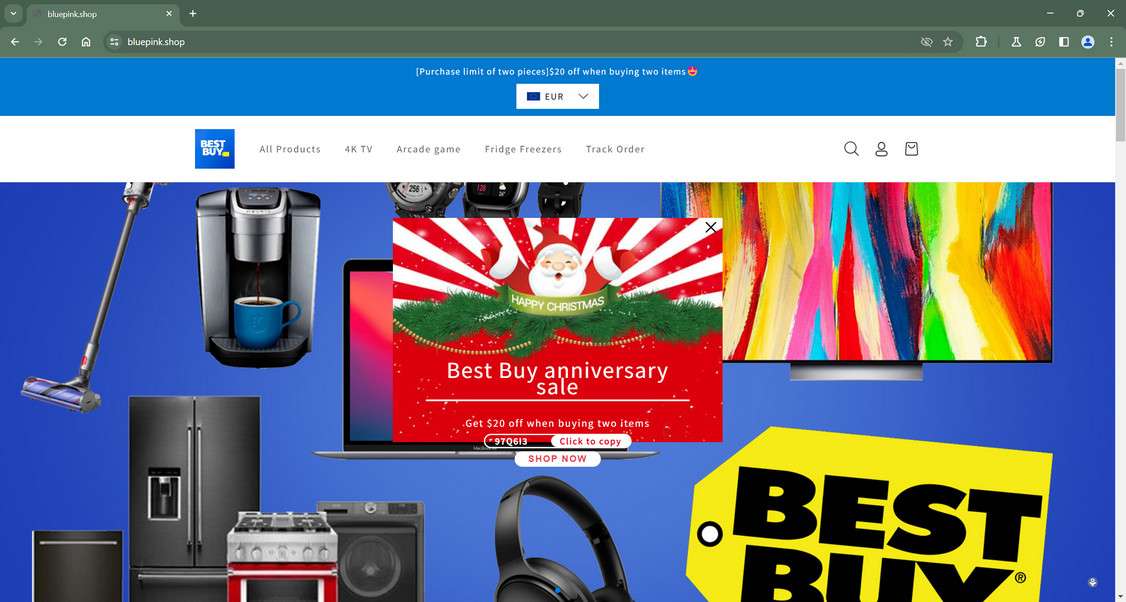Open the Chrome profile avatar icon
The height and width of the screenshot is (602, 1126).
[1088, 42]
